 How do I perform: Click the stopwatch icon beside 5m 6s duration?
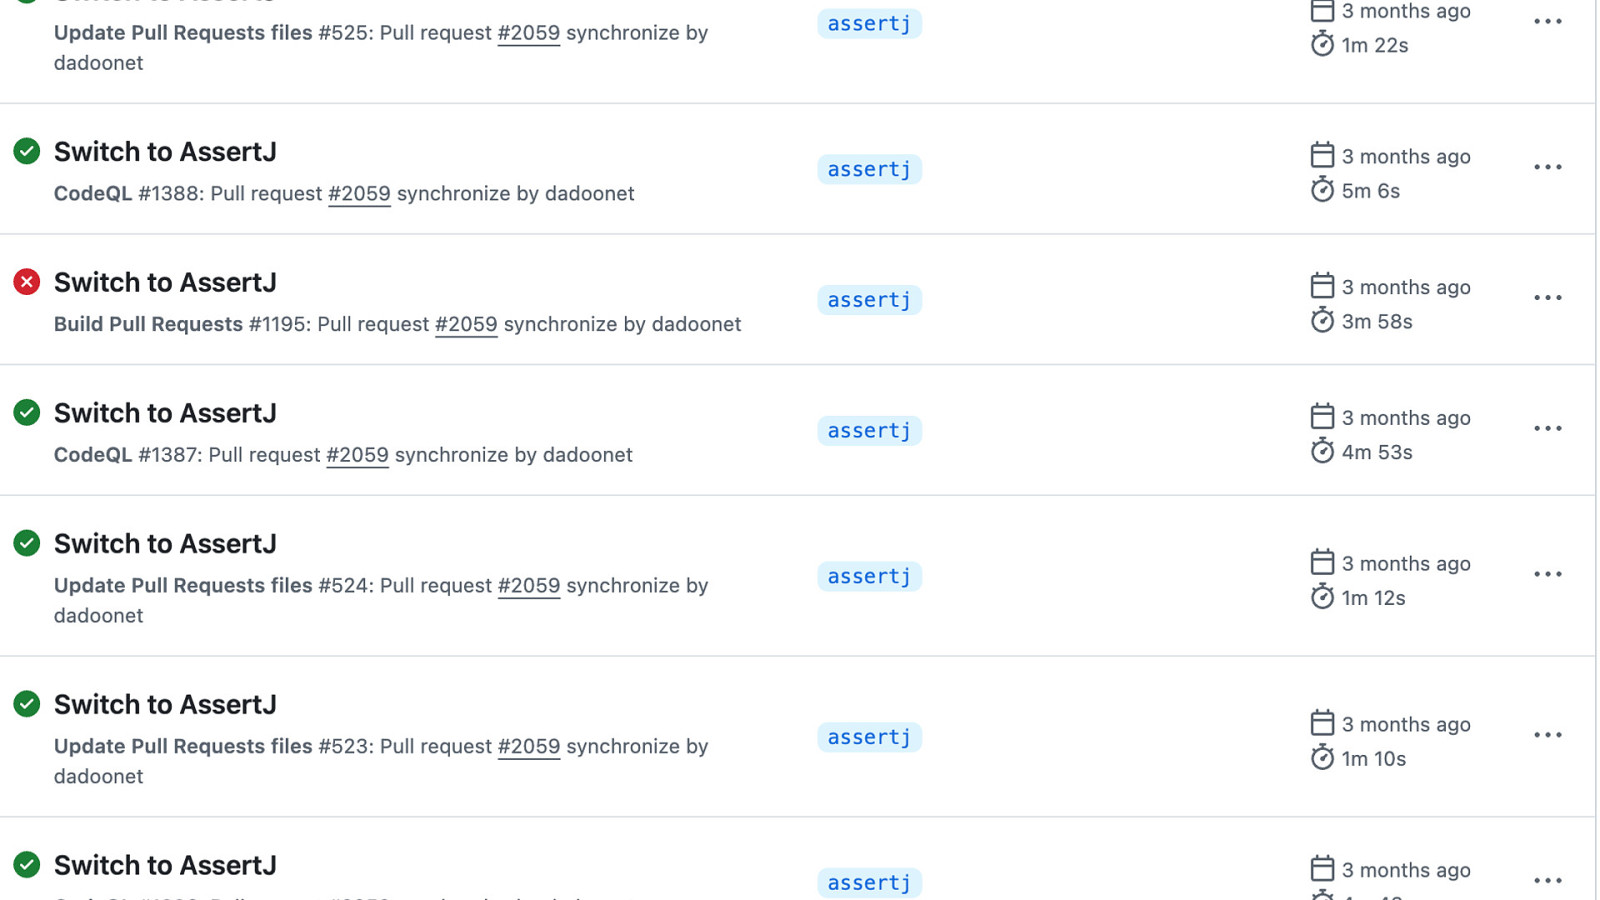[1322, 190]
